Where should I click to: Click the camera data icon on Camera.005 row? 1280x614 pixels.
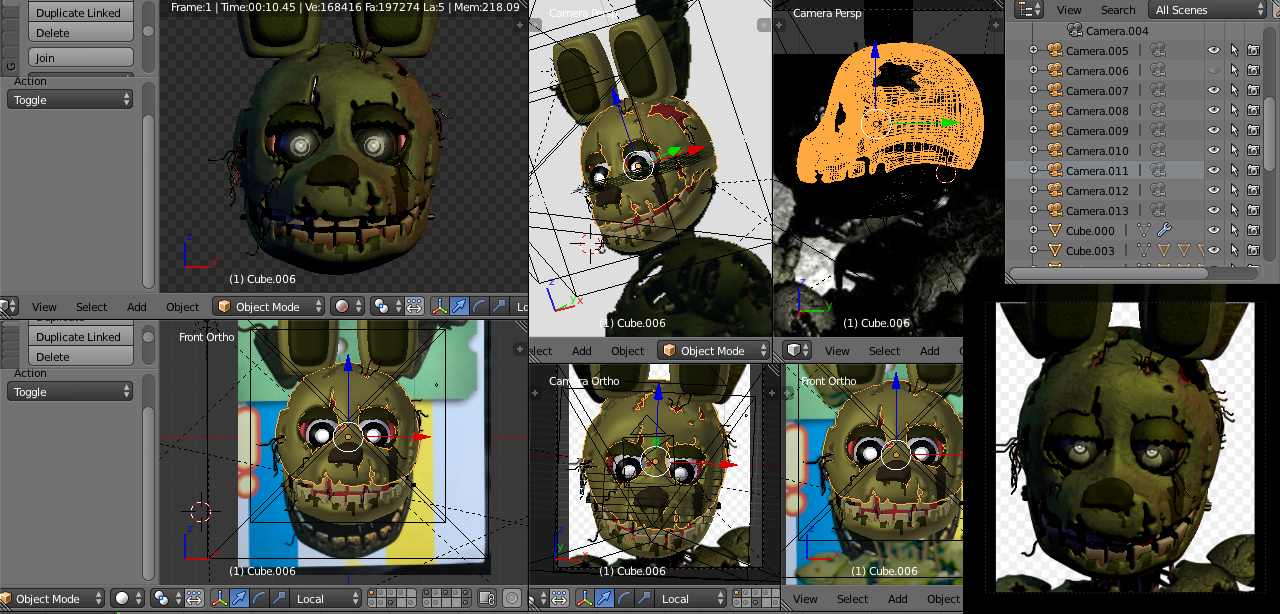pos(1158,50)
